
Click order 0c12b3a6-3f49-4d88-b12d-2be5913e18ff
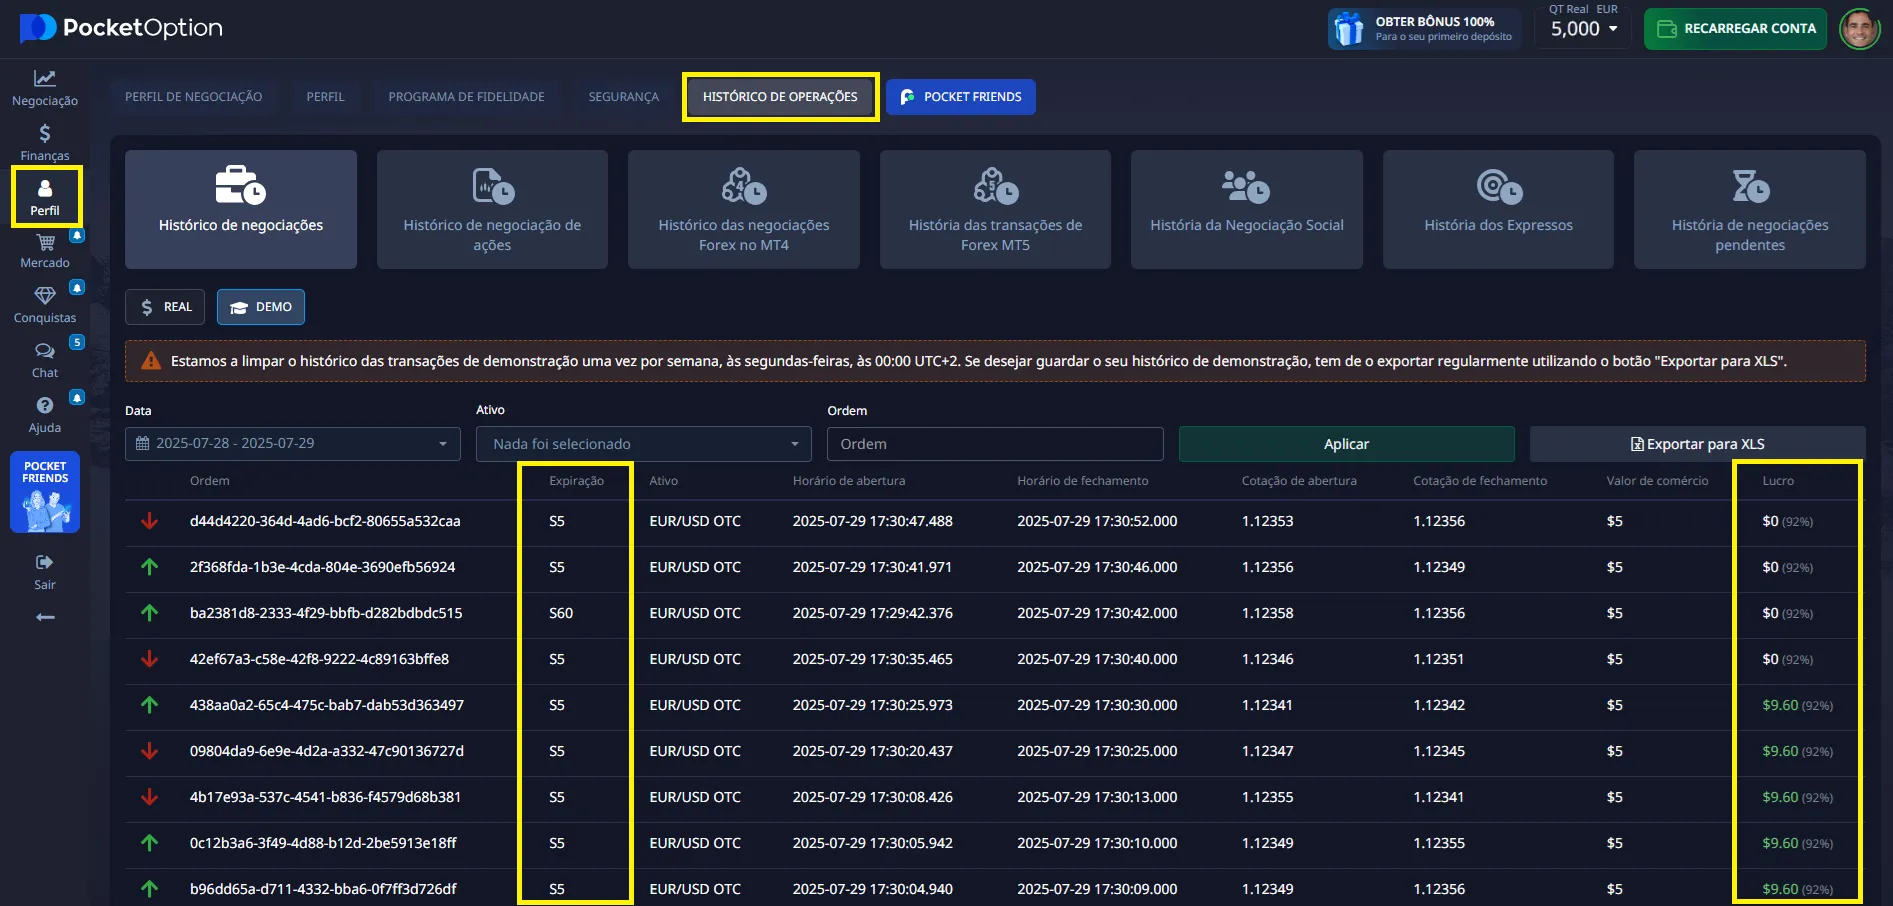323,843
